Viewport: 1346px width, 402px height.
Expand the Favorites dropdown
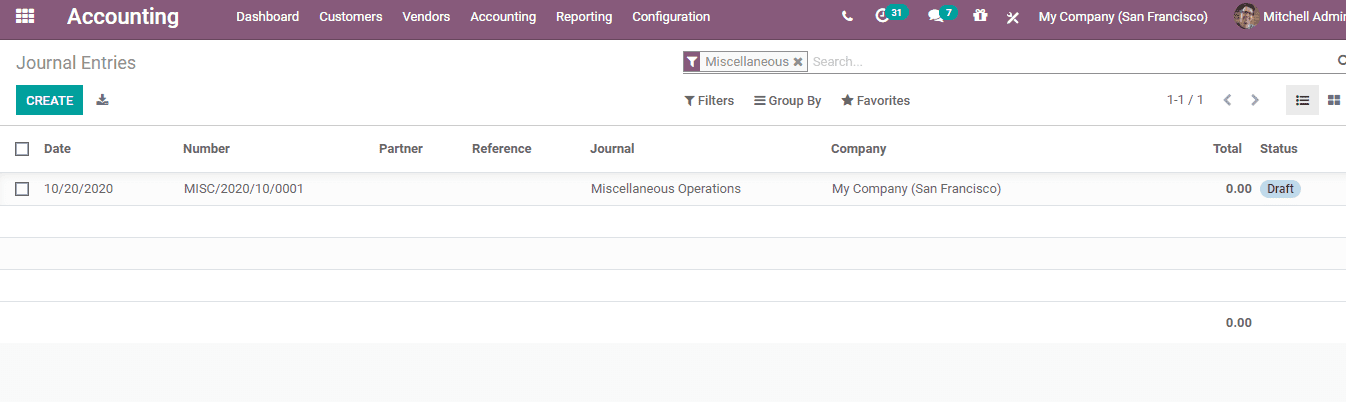875,101
